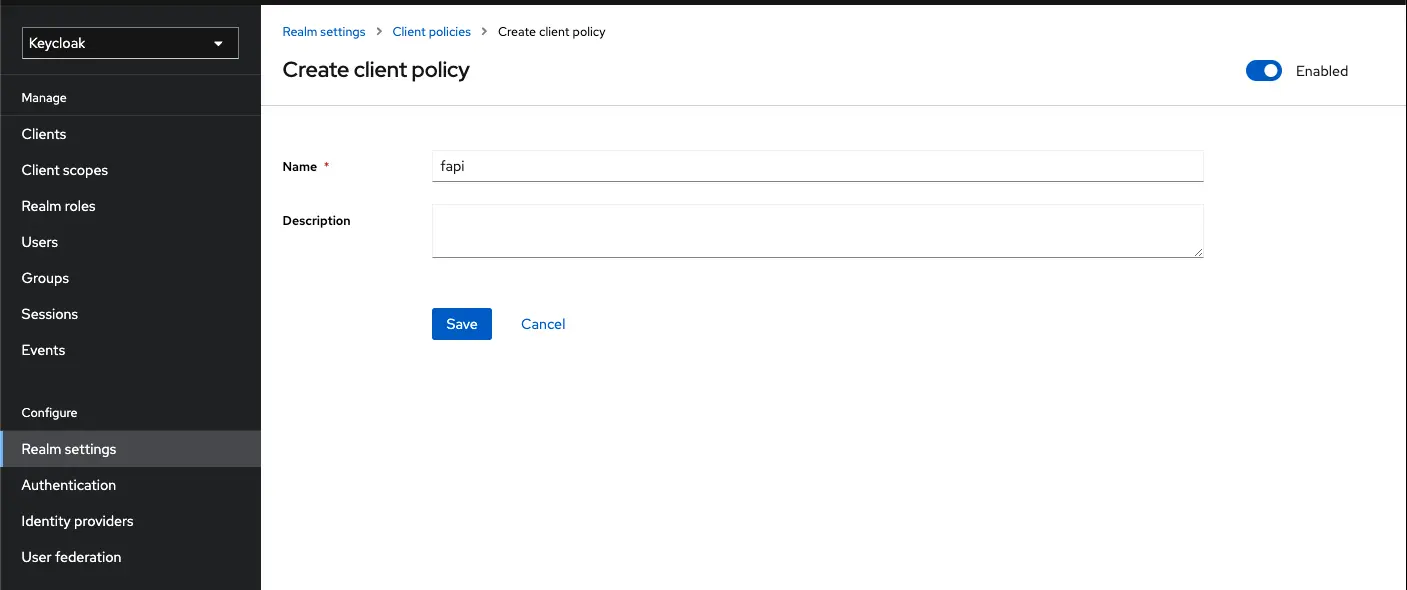The height and width of the screenshot is (590, 1407).
Task: Open Client scopes section
Action: 64,169
